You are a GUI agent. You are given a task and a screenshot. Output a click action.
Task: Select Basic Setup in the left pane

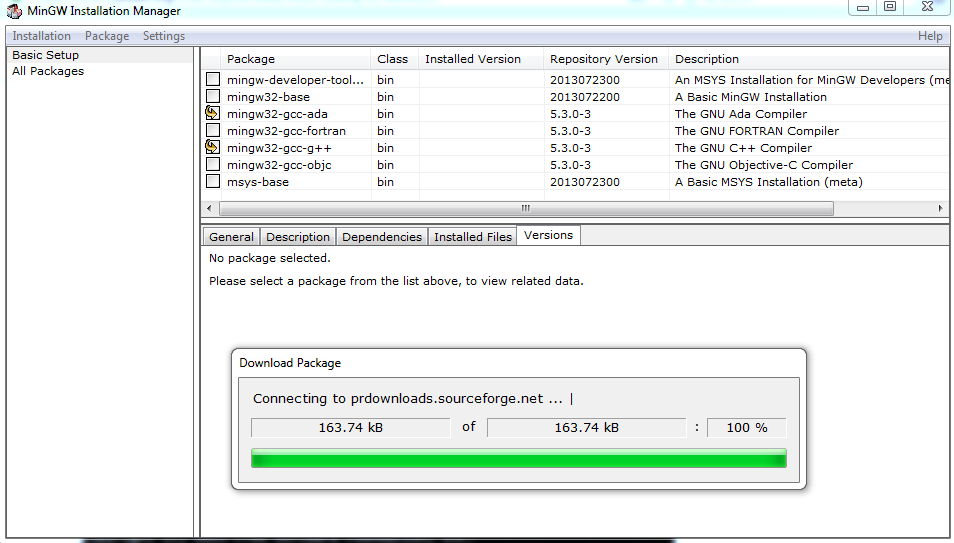46,55
